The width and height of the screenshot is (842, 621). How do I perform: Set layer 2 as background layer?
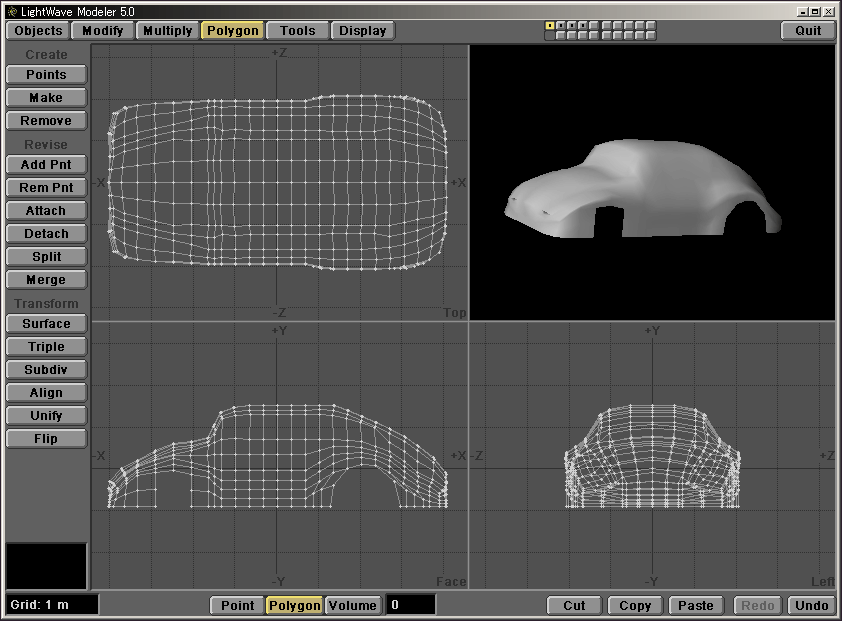561,36
